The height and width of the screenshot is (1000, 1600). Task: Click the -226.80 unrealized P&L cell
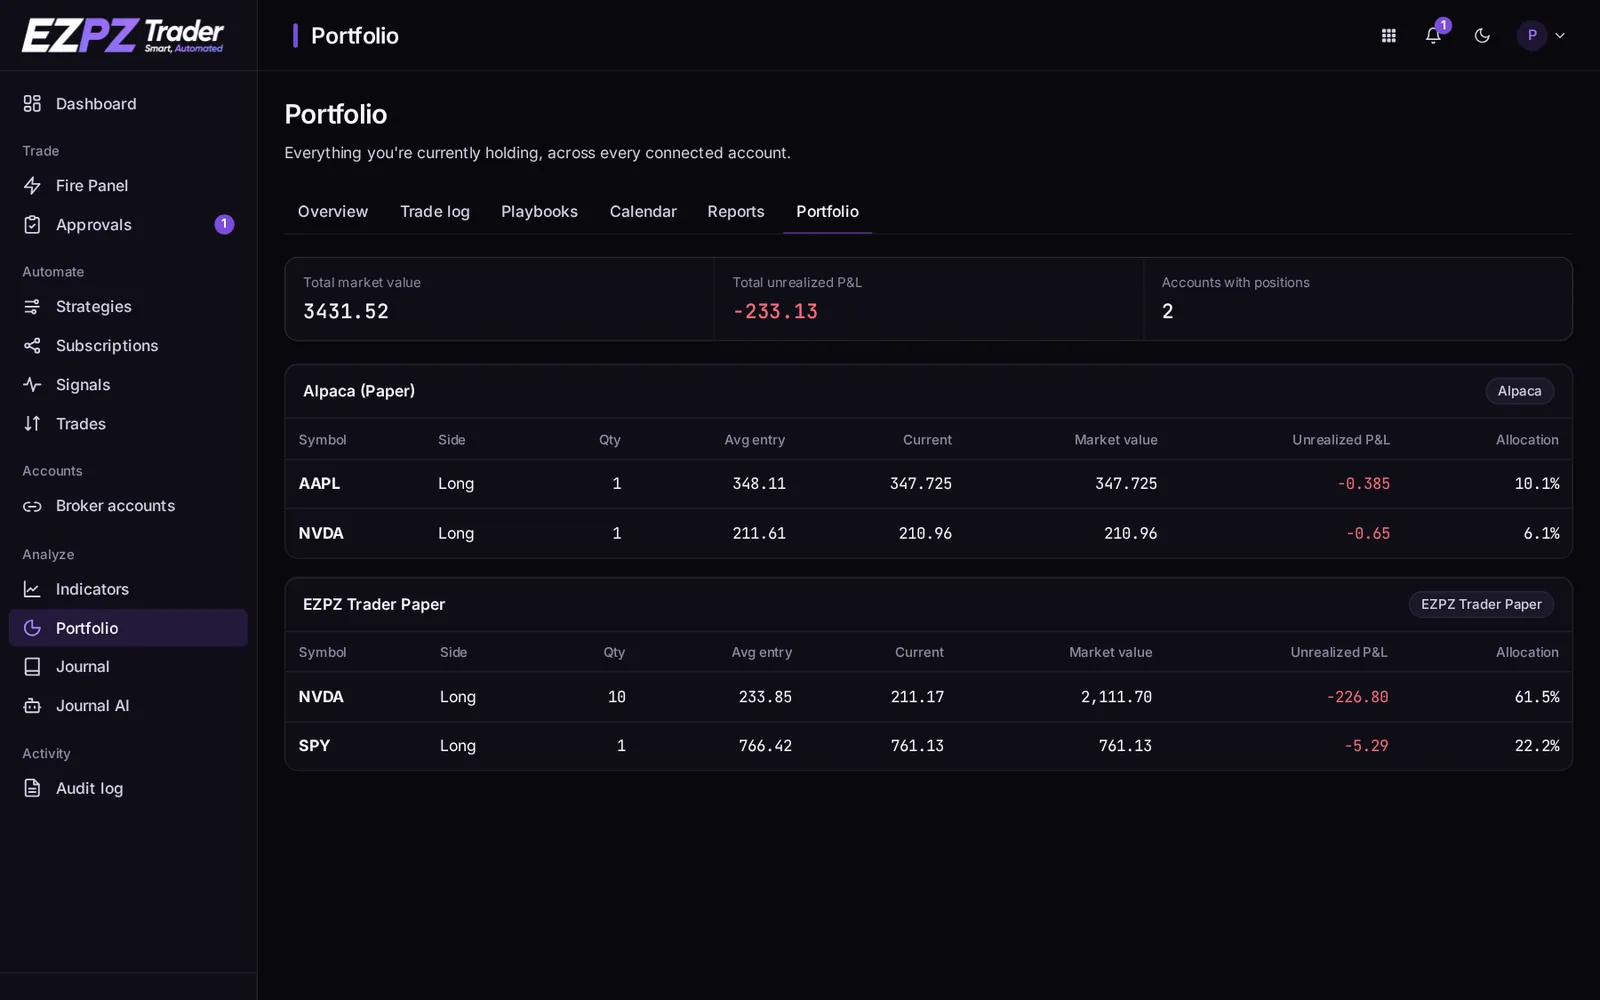[1357, 697]
